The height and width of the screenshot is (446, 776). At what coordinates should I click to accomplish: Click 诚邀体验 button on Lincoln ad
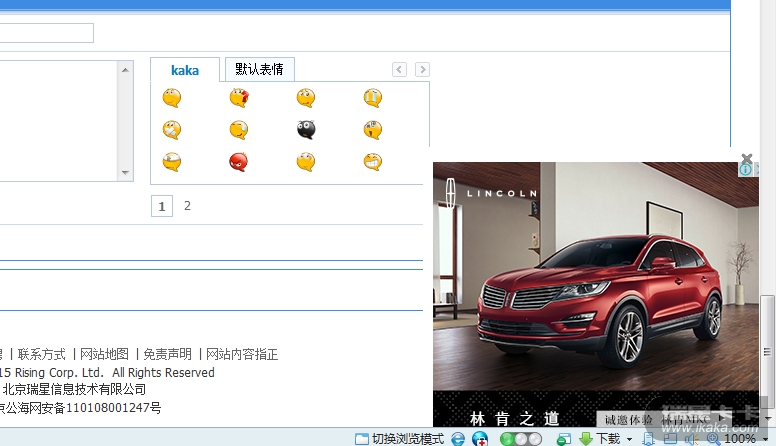tap(664, 420)
